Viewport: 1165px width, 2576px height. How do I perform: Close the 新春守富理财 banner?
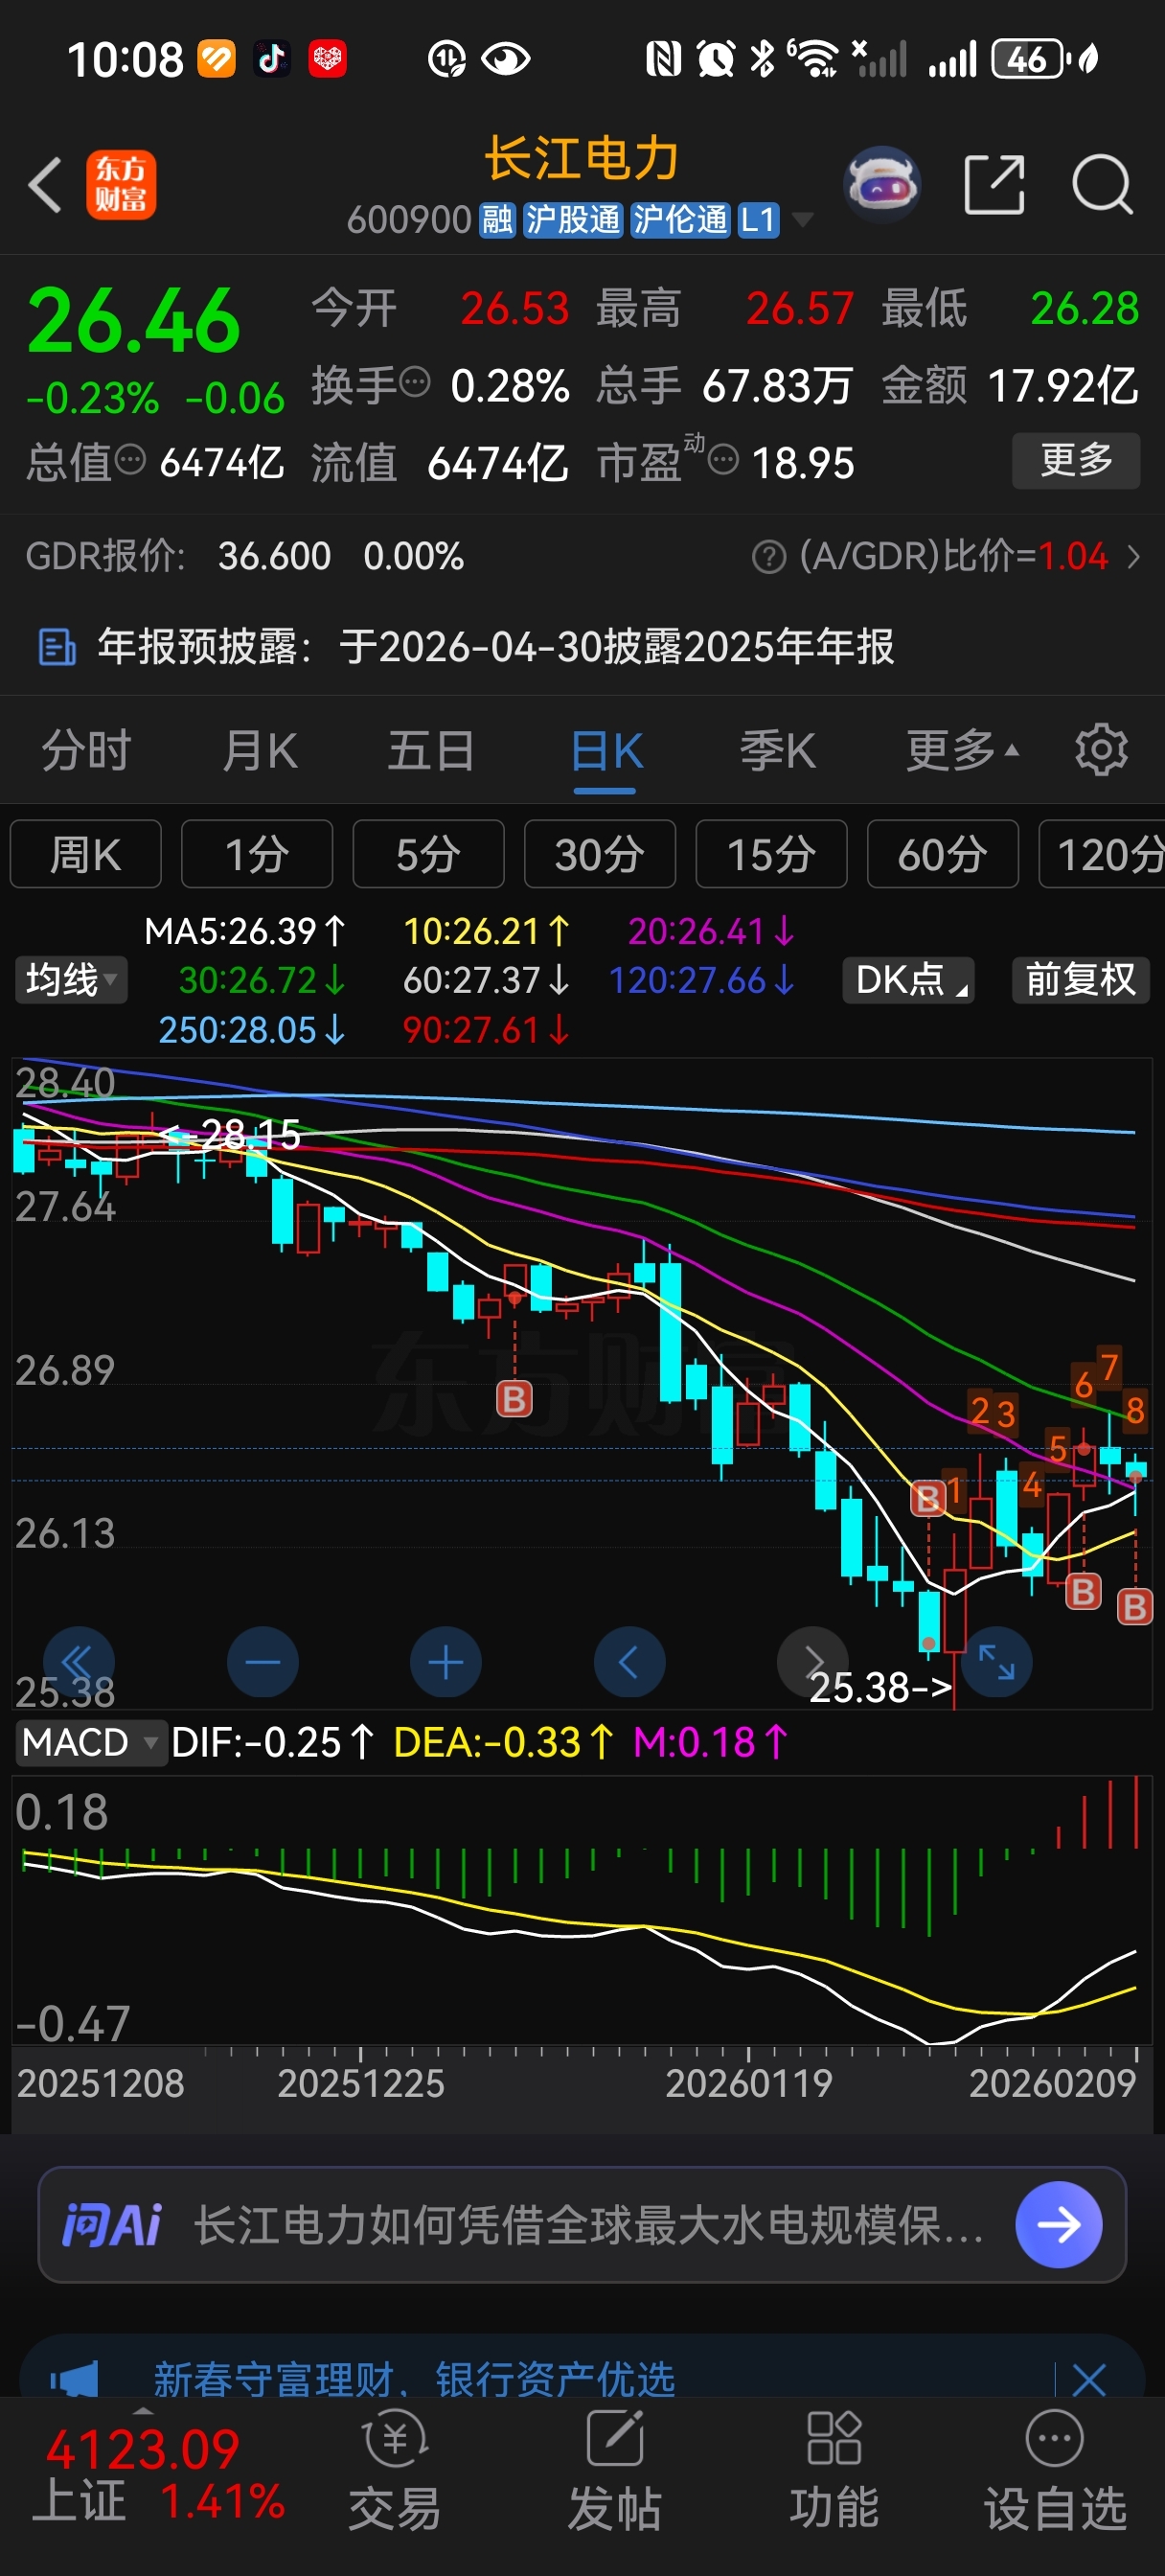click(1088, 2380)
